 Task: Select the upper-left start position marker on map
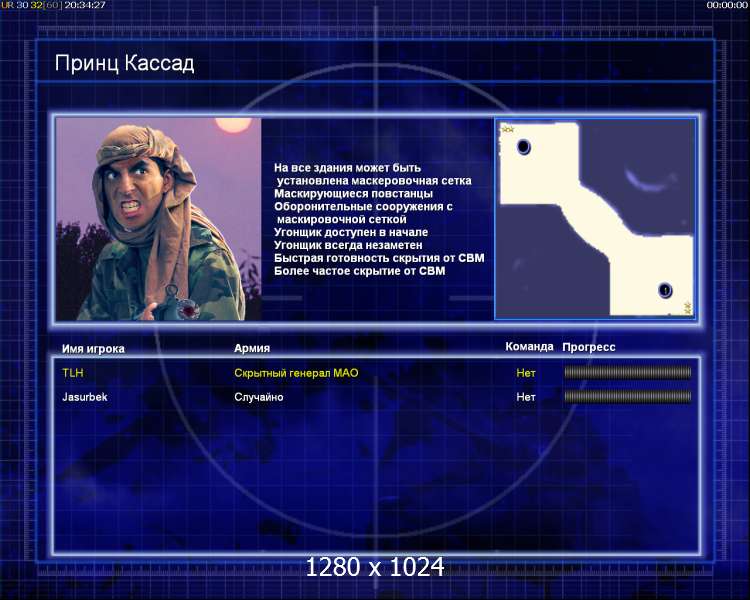click(x=524, y=146)
